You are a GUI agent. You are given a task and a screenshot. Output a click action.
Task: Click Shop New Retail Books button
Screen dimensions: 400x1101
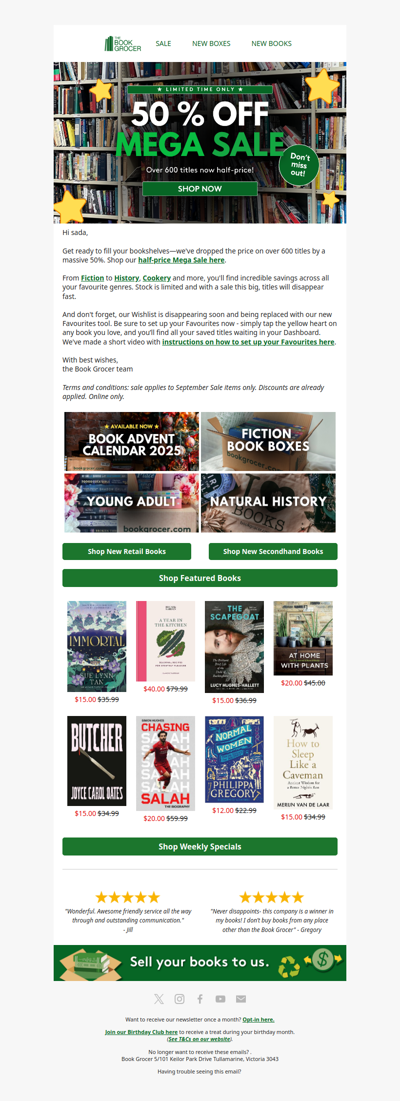click(x=127, y=551)
